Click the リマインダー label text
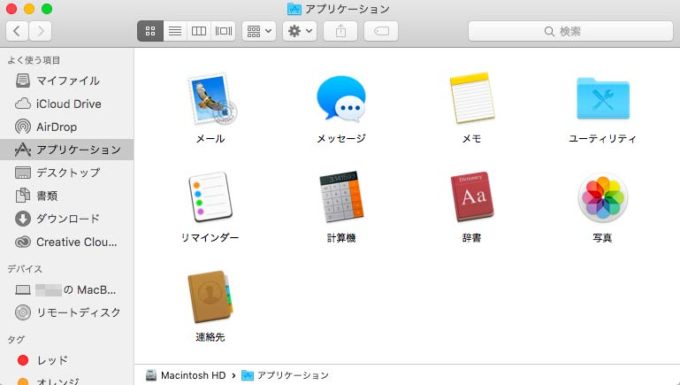Image resolution: width=680 pixels, height=385 pixels. point(210,238)
